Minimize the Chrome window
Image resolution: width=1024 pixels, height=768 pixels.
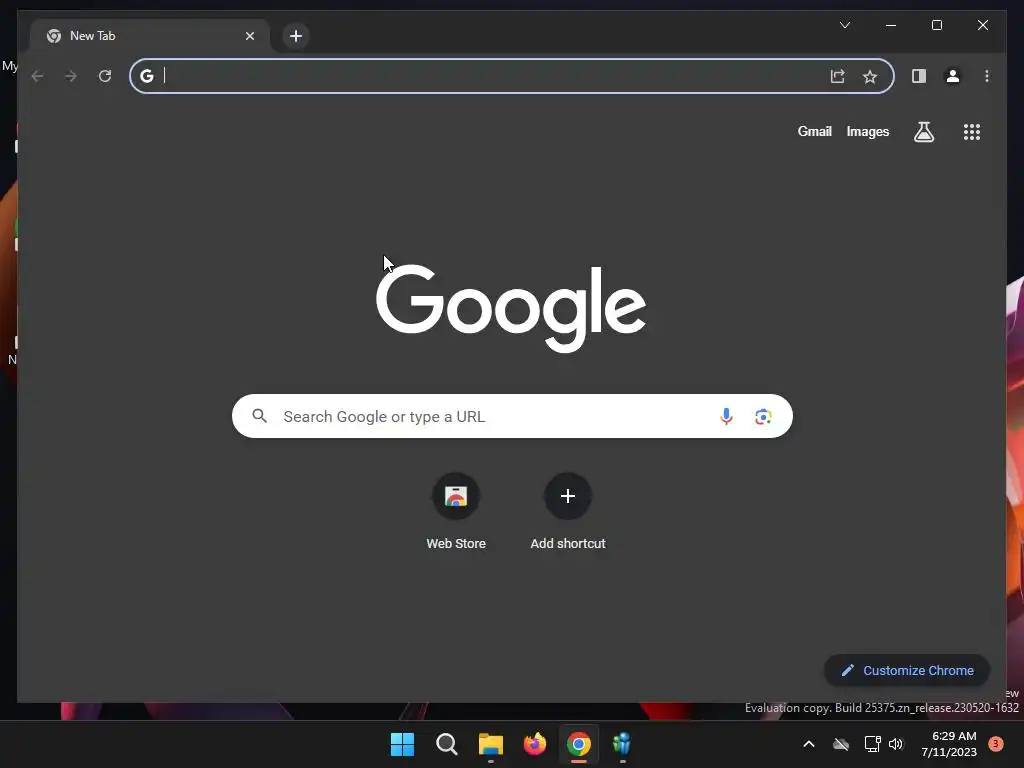891,25
